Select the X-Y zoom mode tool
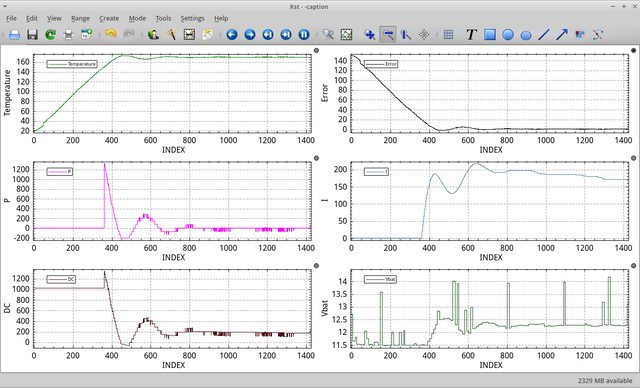The height and width of the screenshot is (388, 640). (x=370, y=35)
